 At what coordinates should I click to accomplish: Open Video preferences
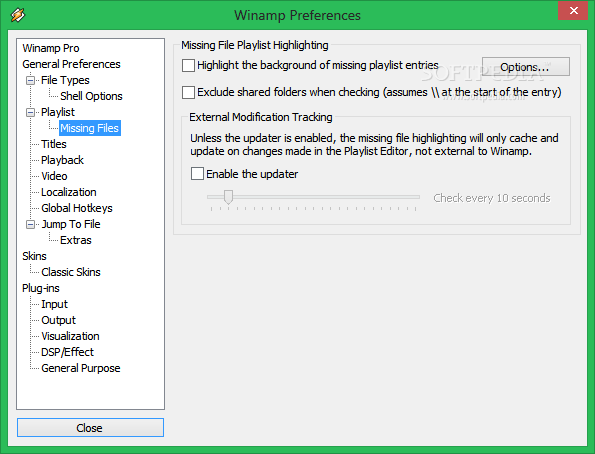coord(54,176)
